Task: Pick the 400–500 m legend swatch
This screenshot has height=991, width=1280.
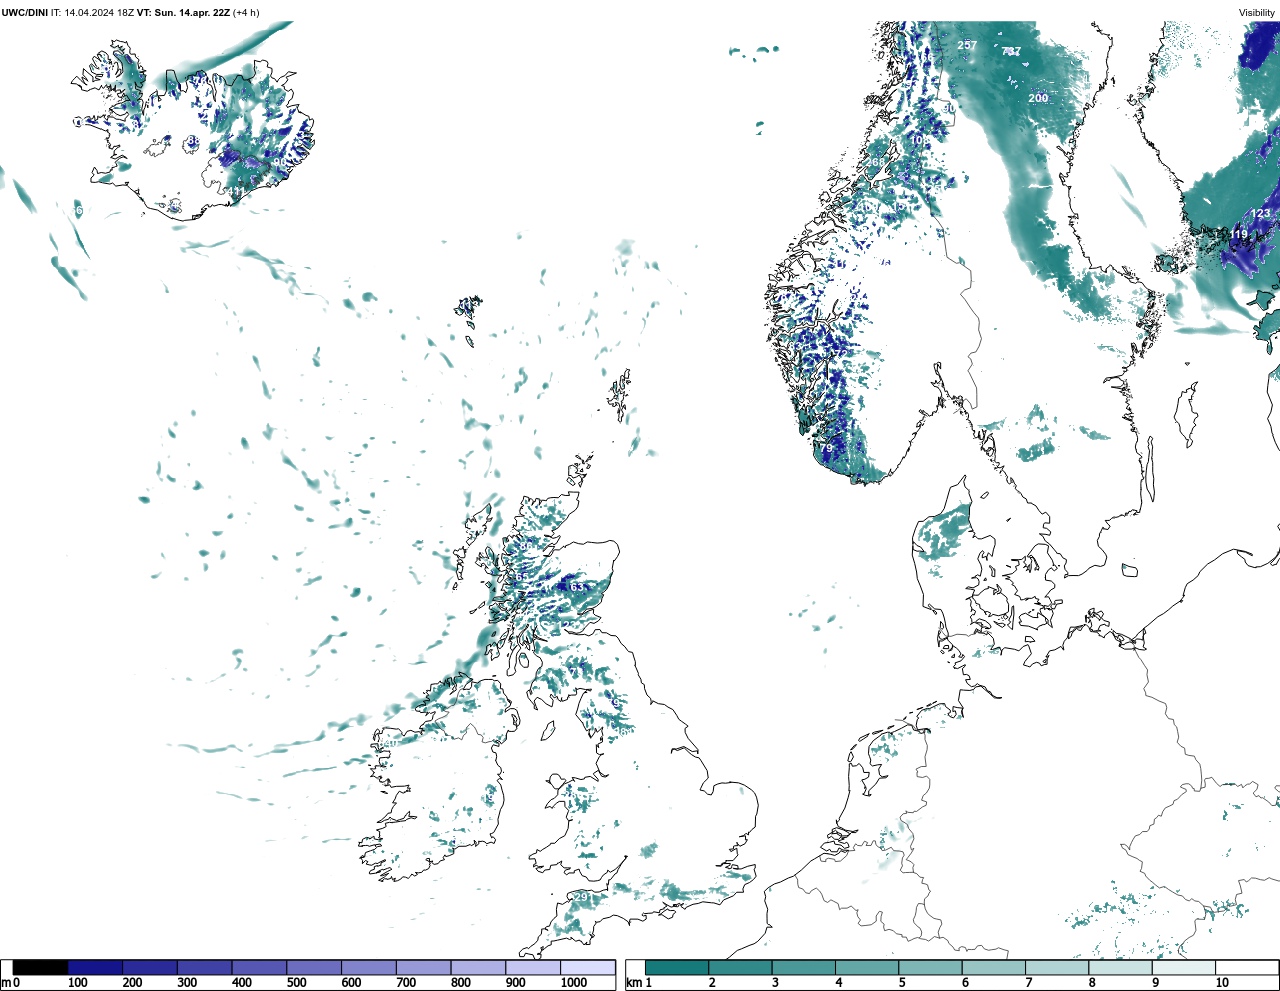Action: tap(259, 967)
